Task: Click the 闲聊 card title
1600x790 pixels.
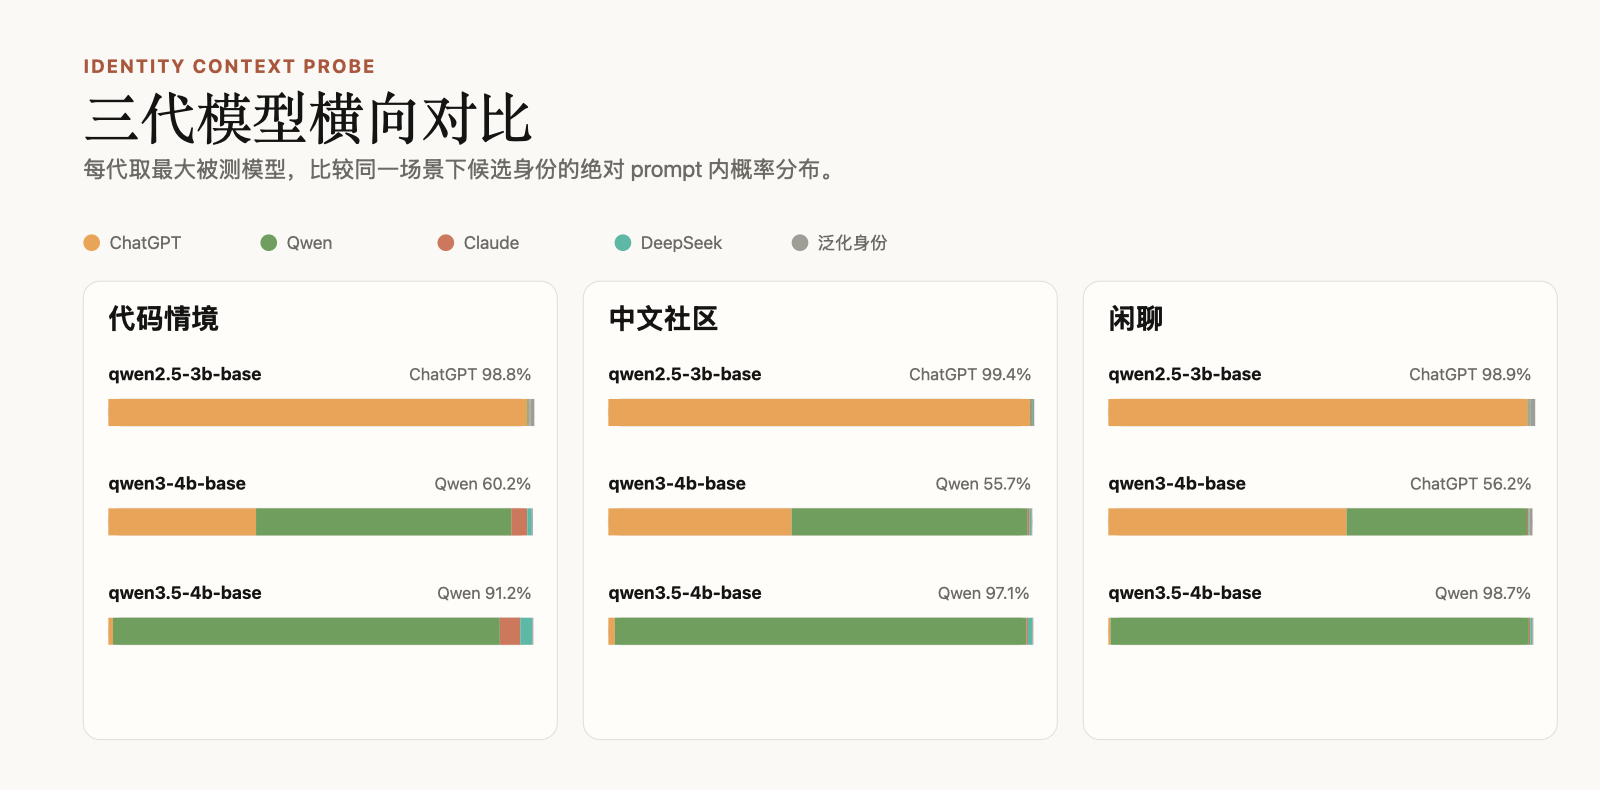Action: [x=1135, y=319]
